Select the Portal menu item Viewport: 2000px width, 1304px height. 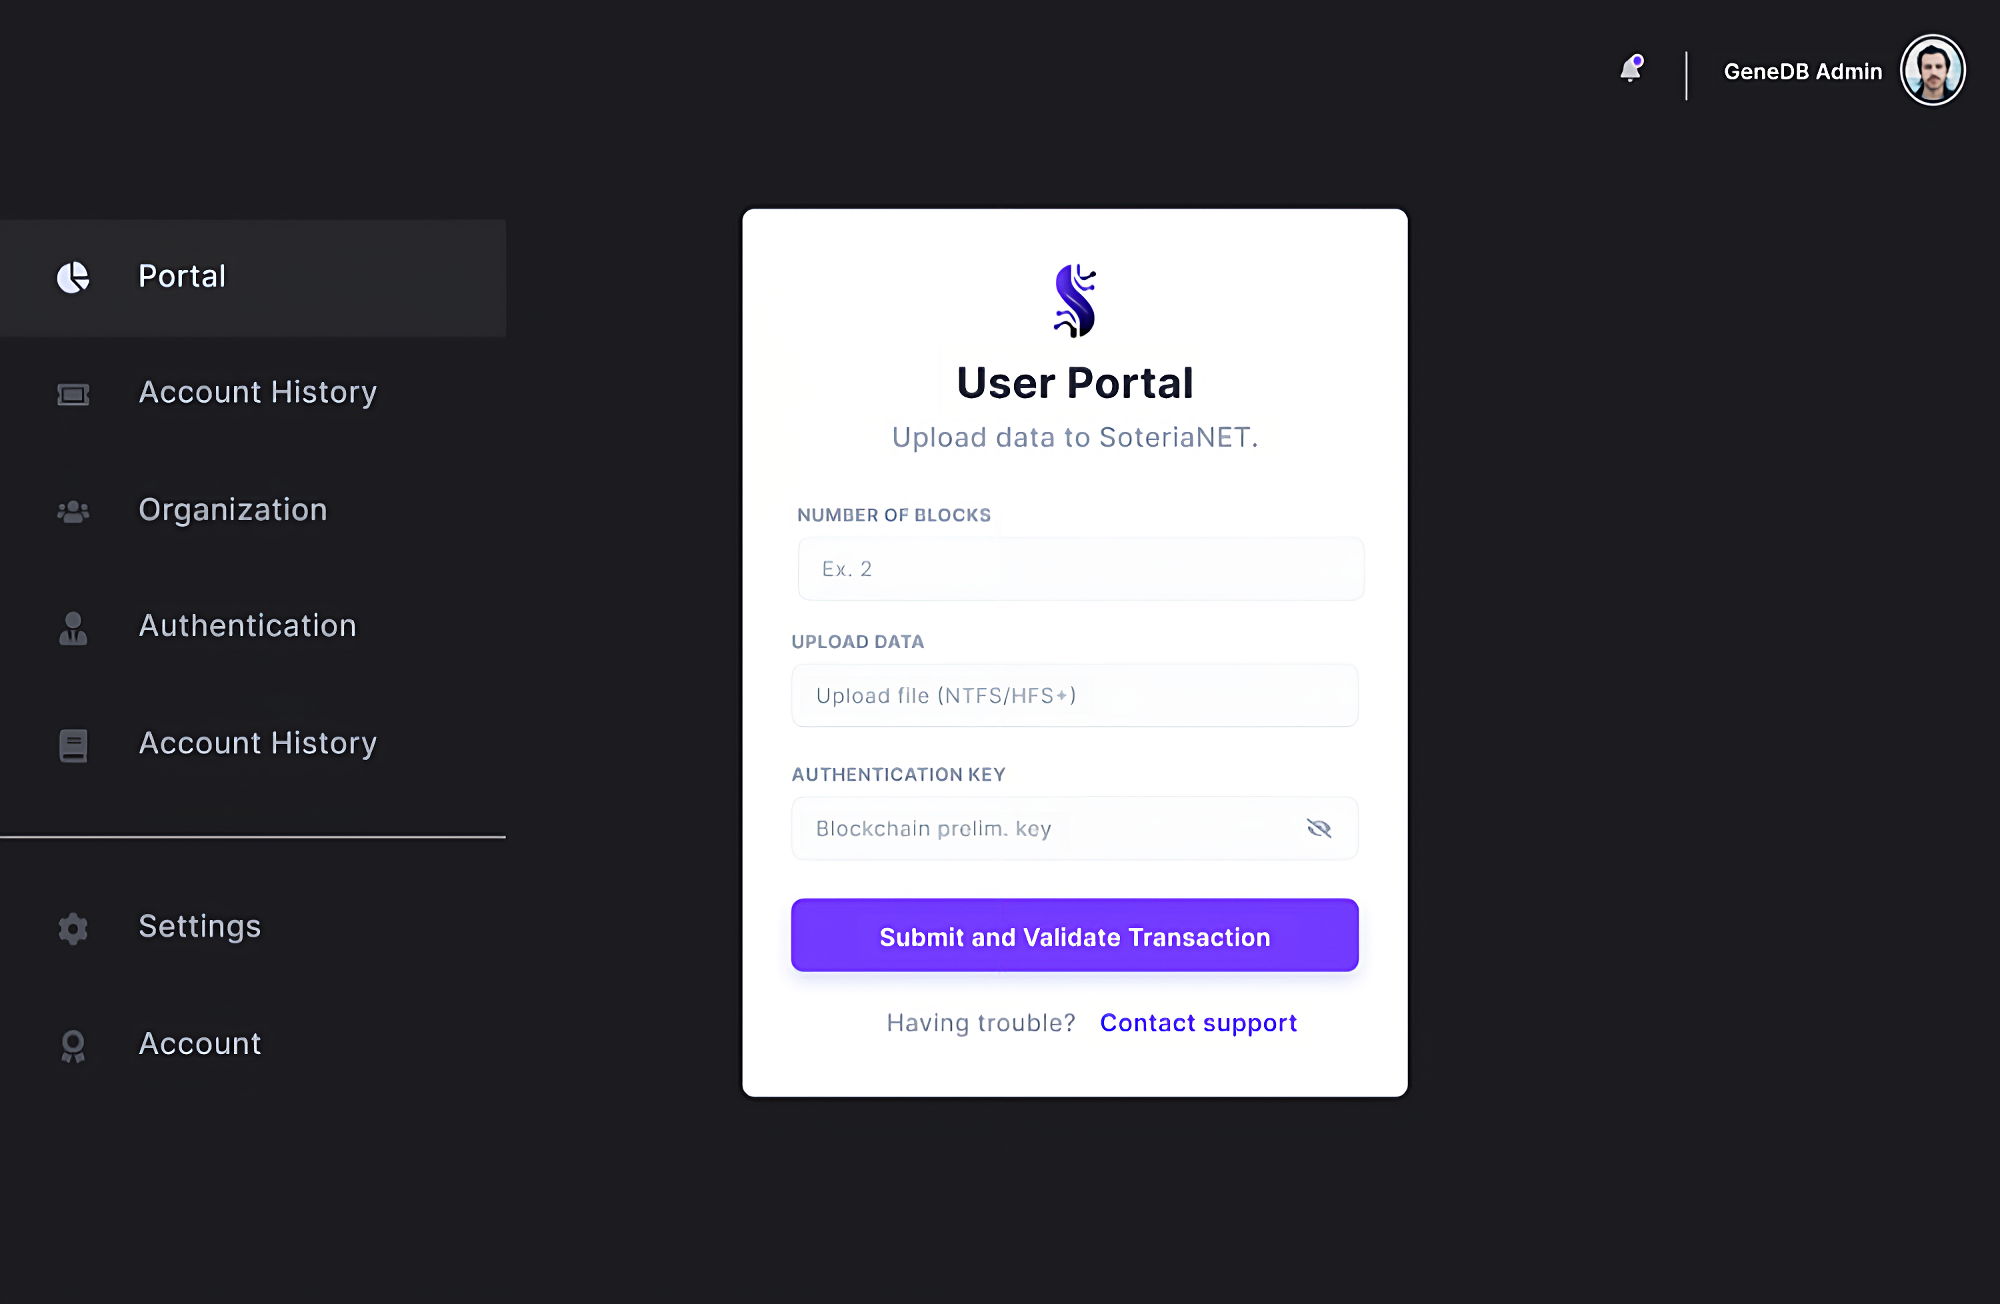coord(253,278)
